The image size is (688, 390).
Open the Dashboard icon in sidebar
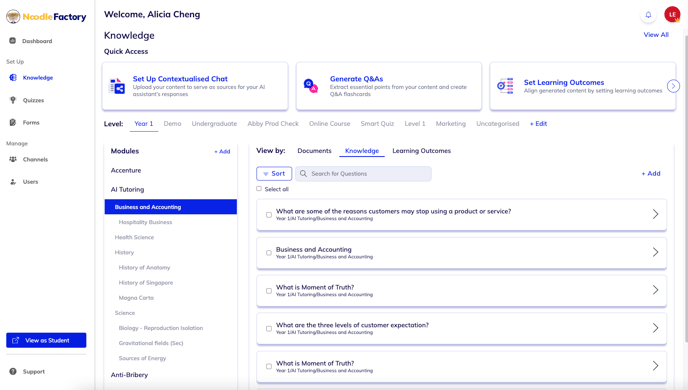click(x=13, y=41)
